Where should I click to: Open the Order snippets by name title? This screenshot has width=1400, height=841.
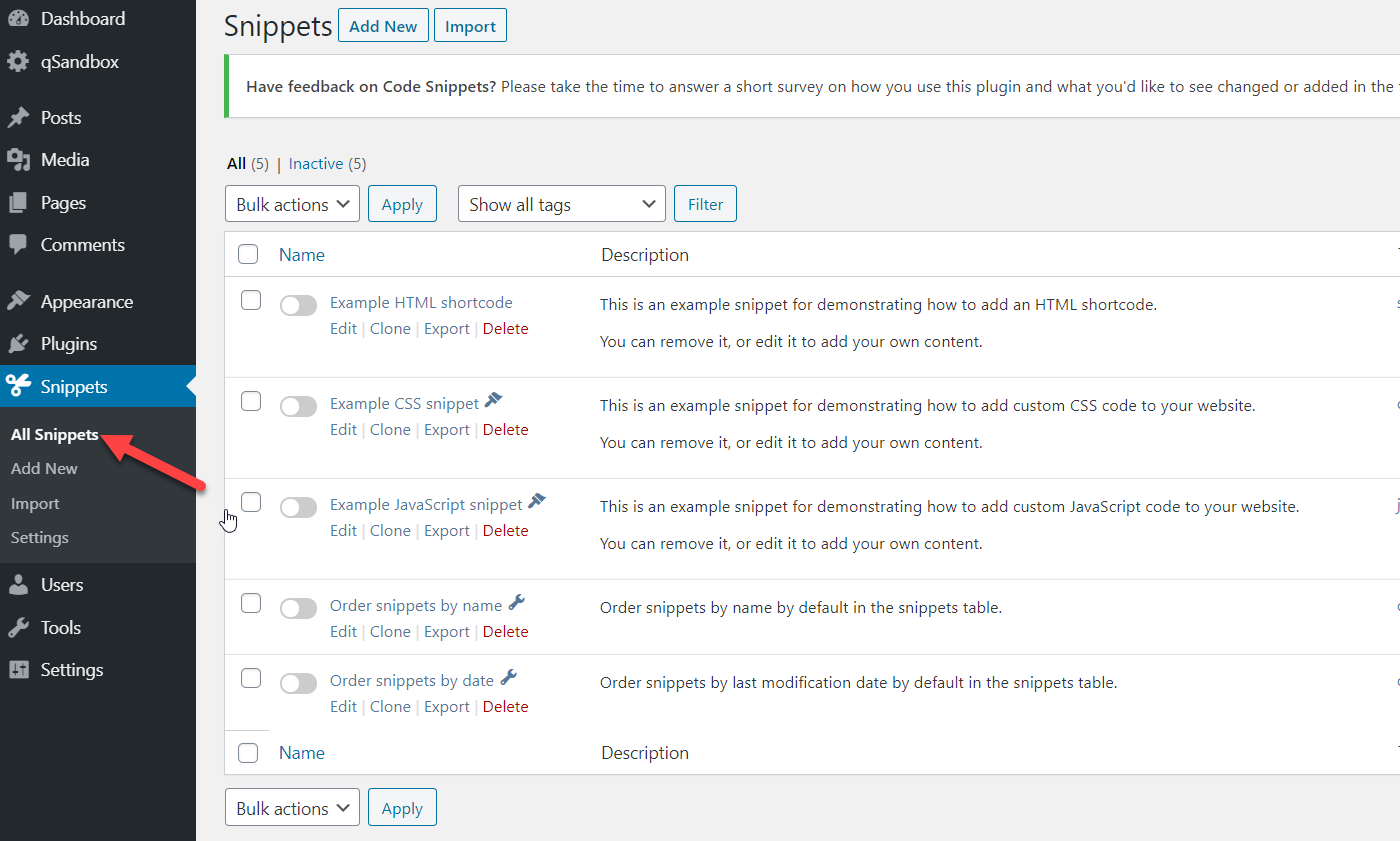pos(416,606)
